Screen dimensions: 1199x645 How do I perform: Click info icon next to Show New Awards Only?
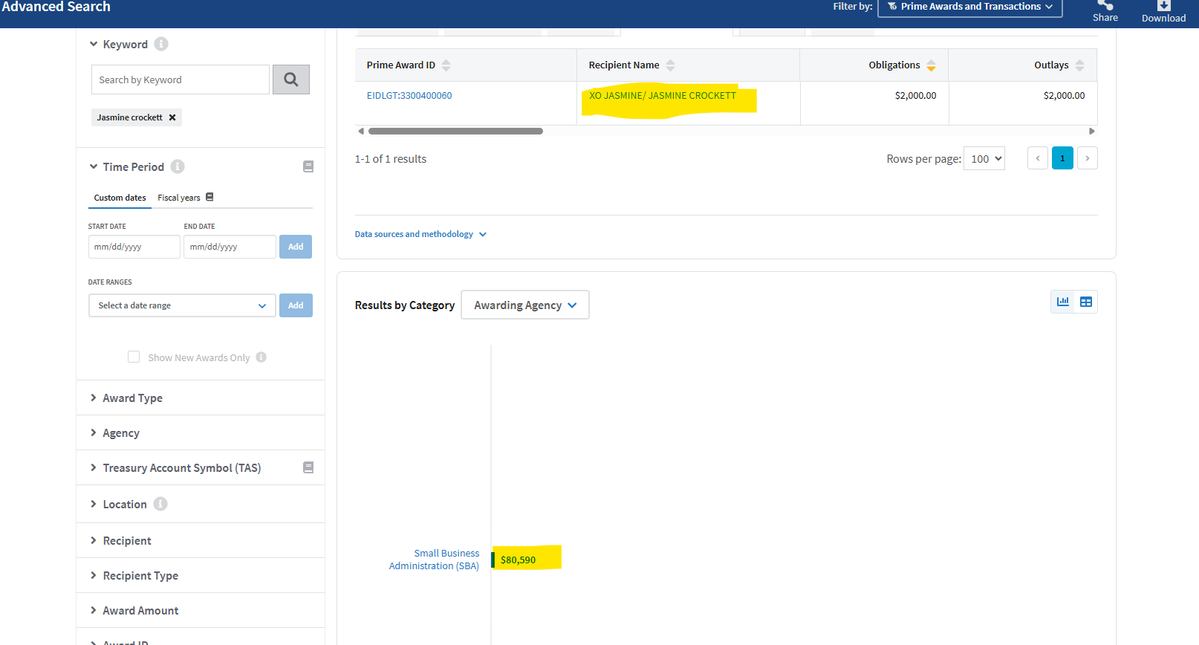click(262, 357)
